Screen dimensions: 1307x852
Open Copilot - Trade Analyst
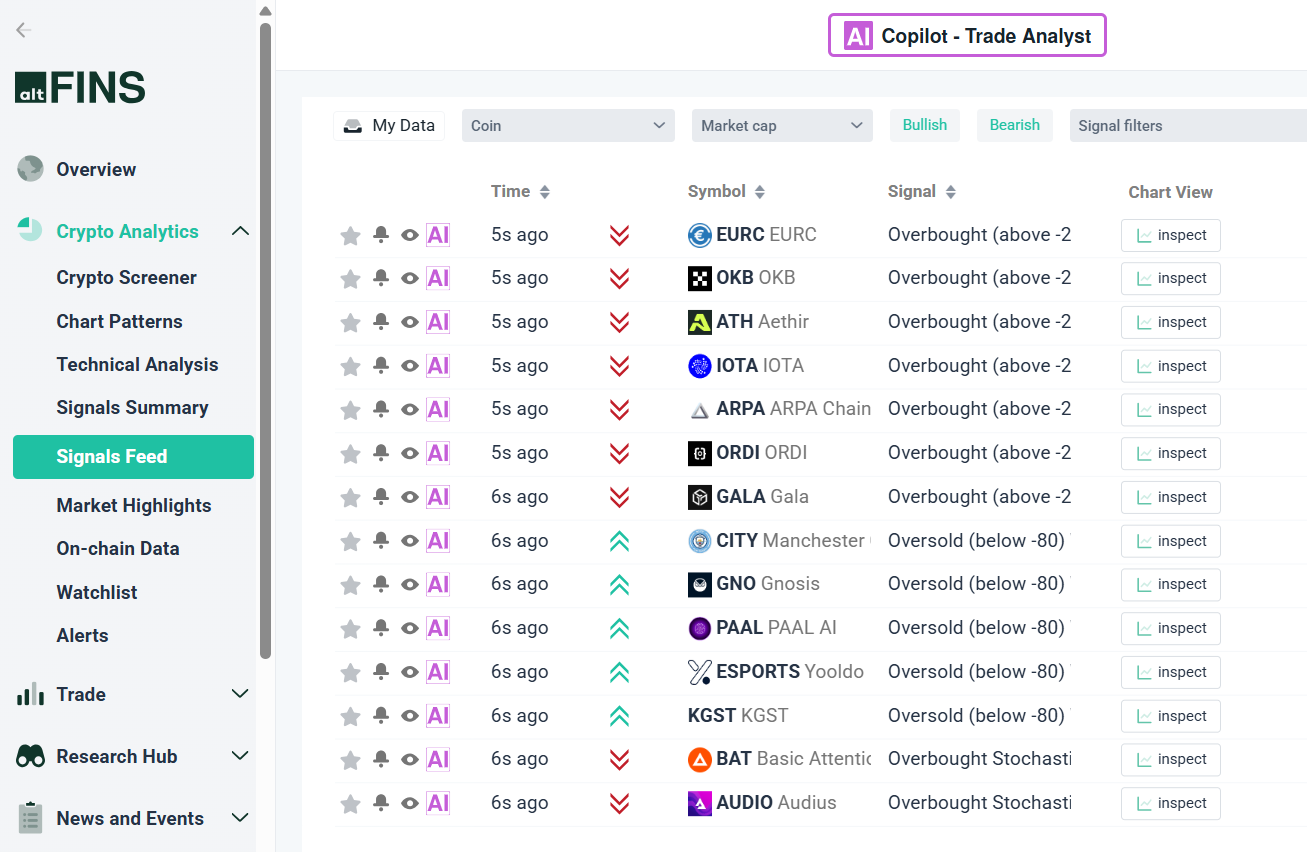(x=967, y=36)
